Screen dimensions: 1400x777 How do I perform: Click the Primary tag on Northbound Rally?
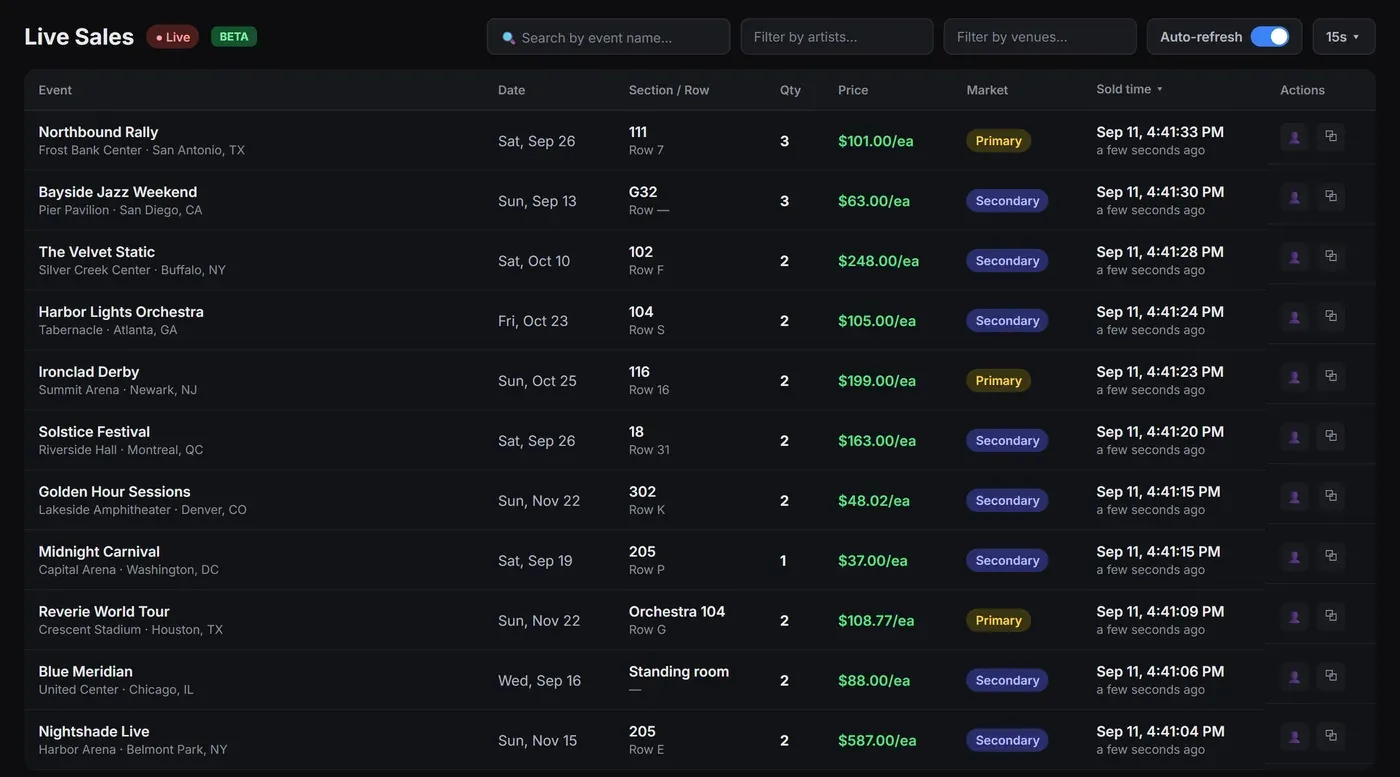[998, 141]
